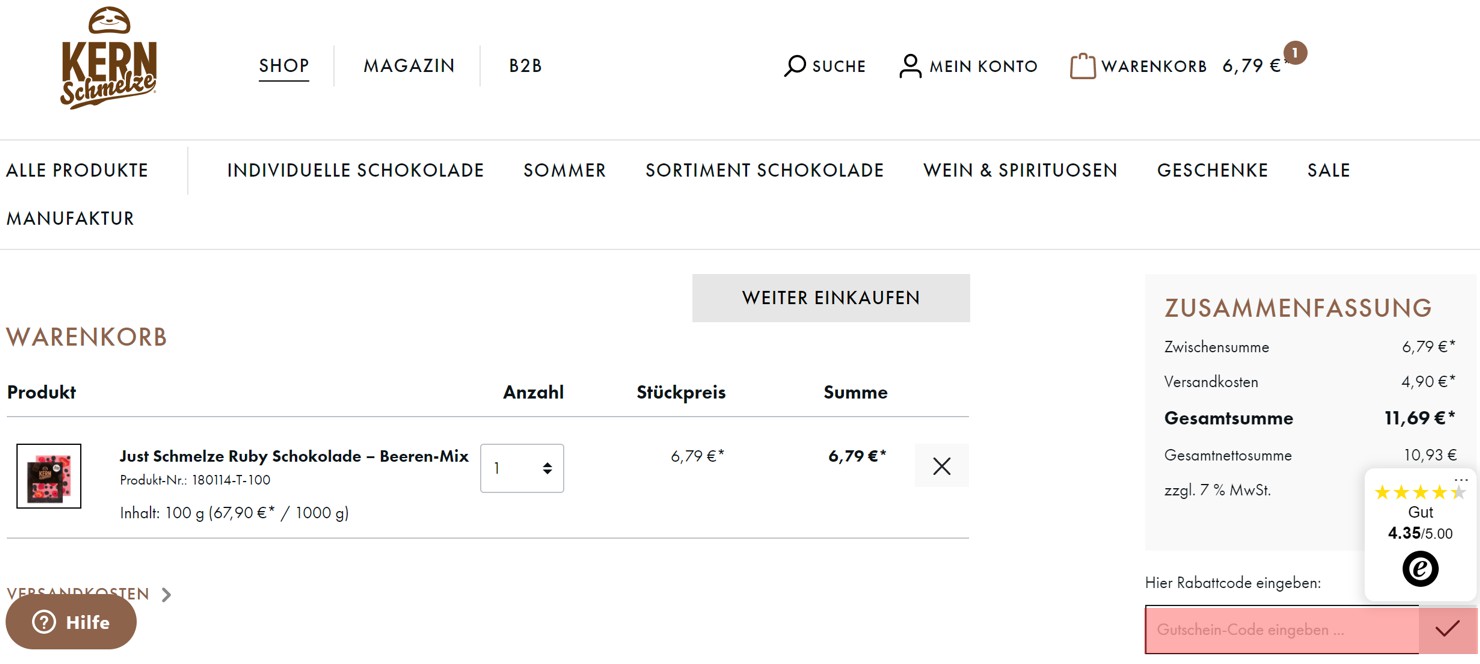The height and width of the screenshot is (664, 1480).
Task: Open WEIN & SPIRITUOSEN category
Action: [1020, 170]
